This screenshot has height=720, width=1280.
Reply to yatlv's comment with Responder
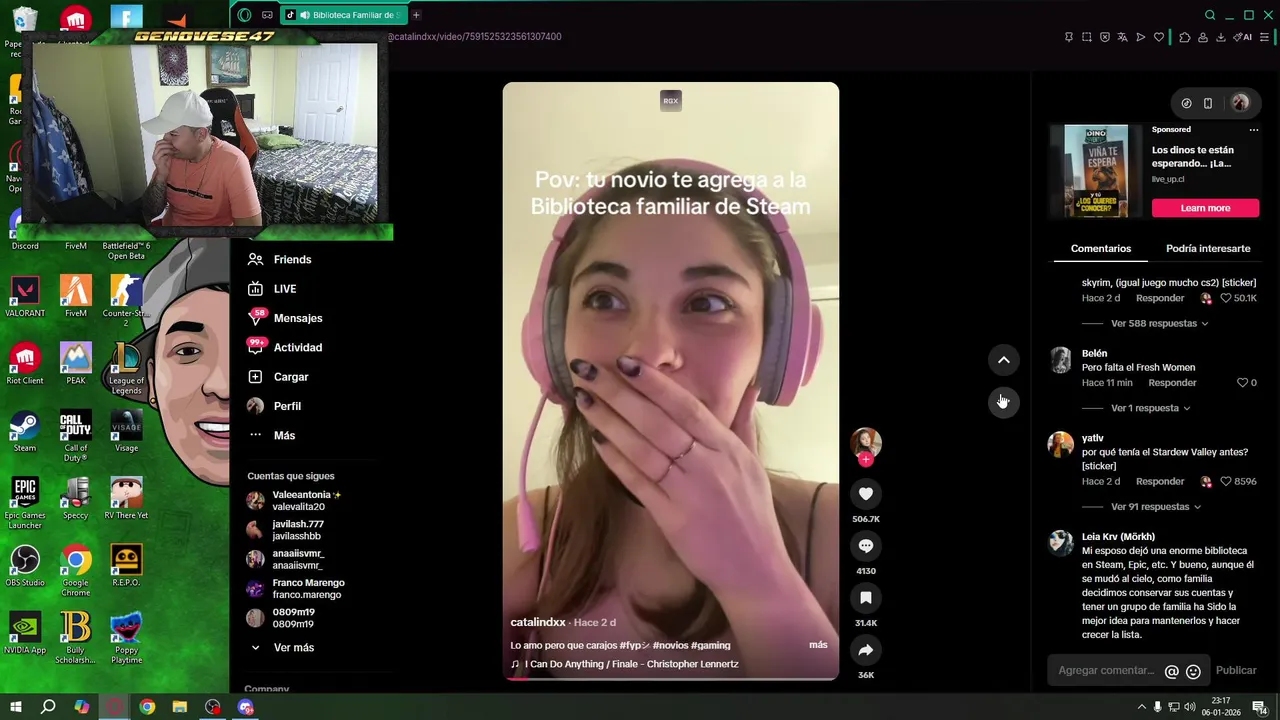tap(1160, 481)
